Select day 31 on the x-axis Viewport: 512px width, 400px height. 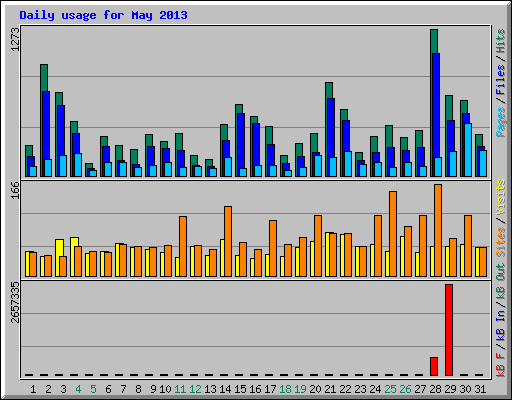[480, 389]
